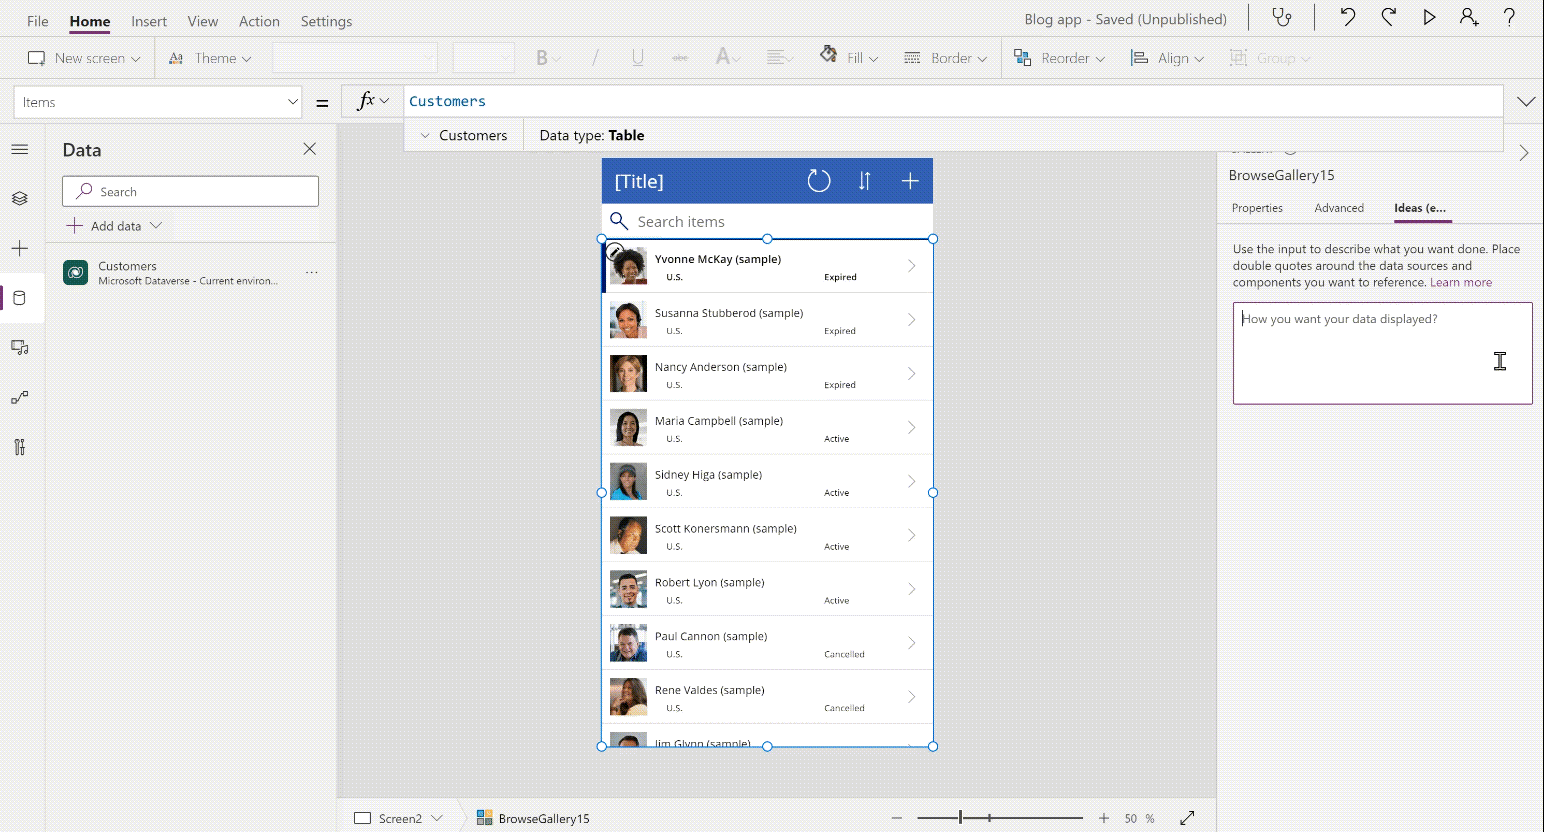Switch to the Advanced tab
Image resolution: width=1544 pixels, height=832 pixels.
click(1339, 208)
